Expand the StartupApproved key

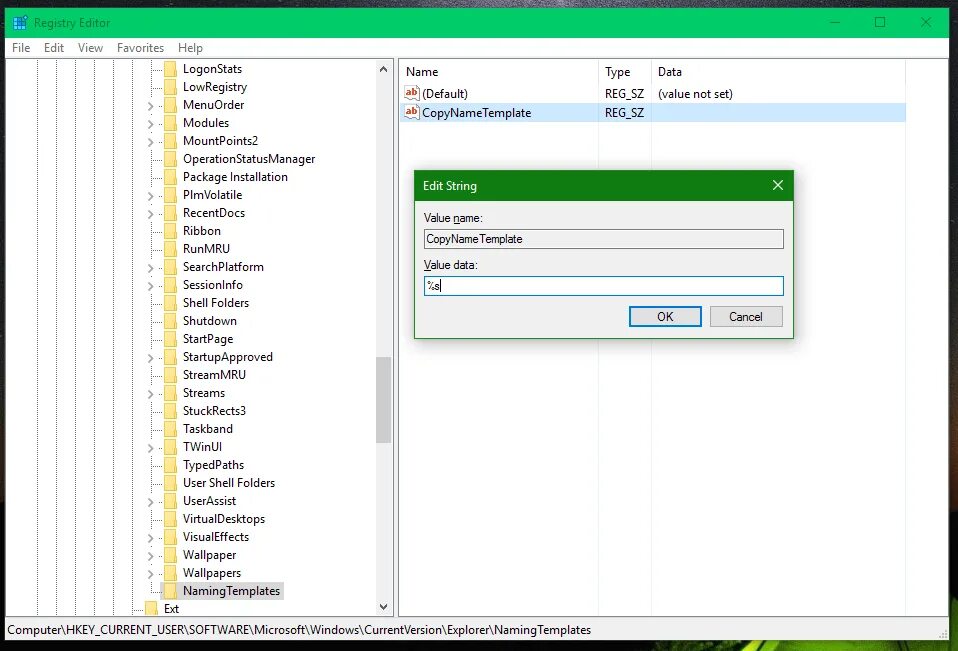[x=150, y=358]
